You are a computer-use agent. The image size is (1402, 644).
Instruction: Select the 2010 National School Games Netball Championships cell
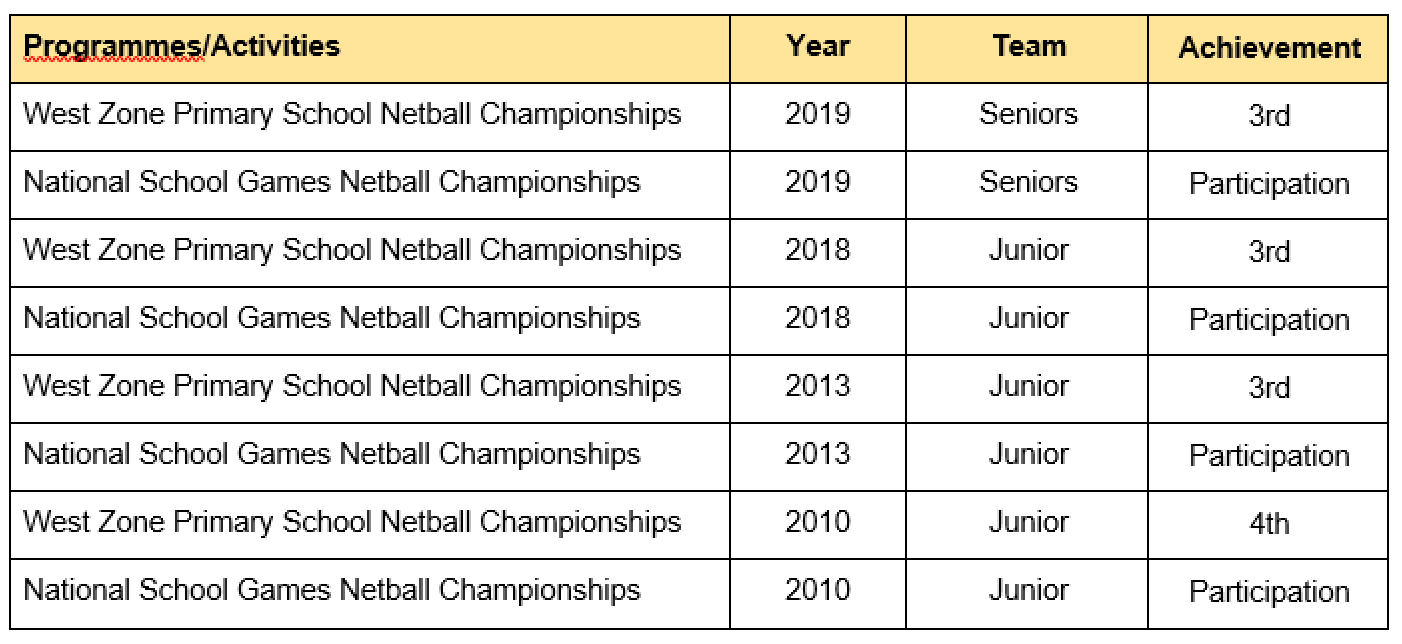[x=370, y=594]
